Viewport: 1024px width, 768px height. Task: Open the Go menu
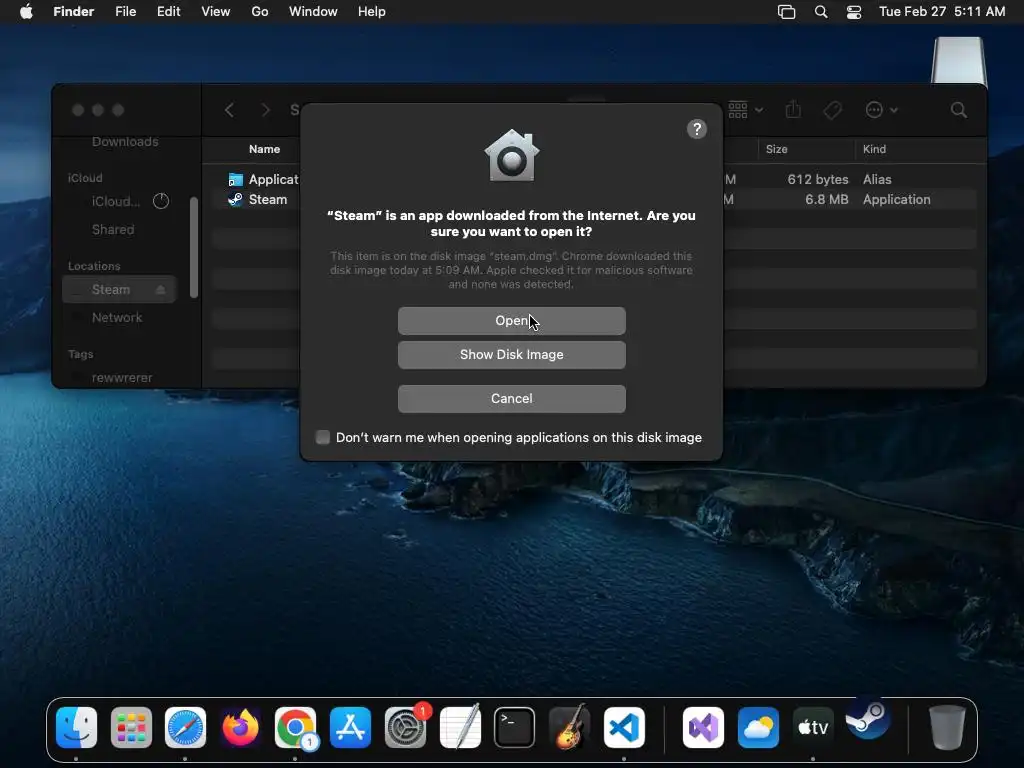pos(260,12)
